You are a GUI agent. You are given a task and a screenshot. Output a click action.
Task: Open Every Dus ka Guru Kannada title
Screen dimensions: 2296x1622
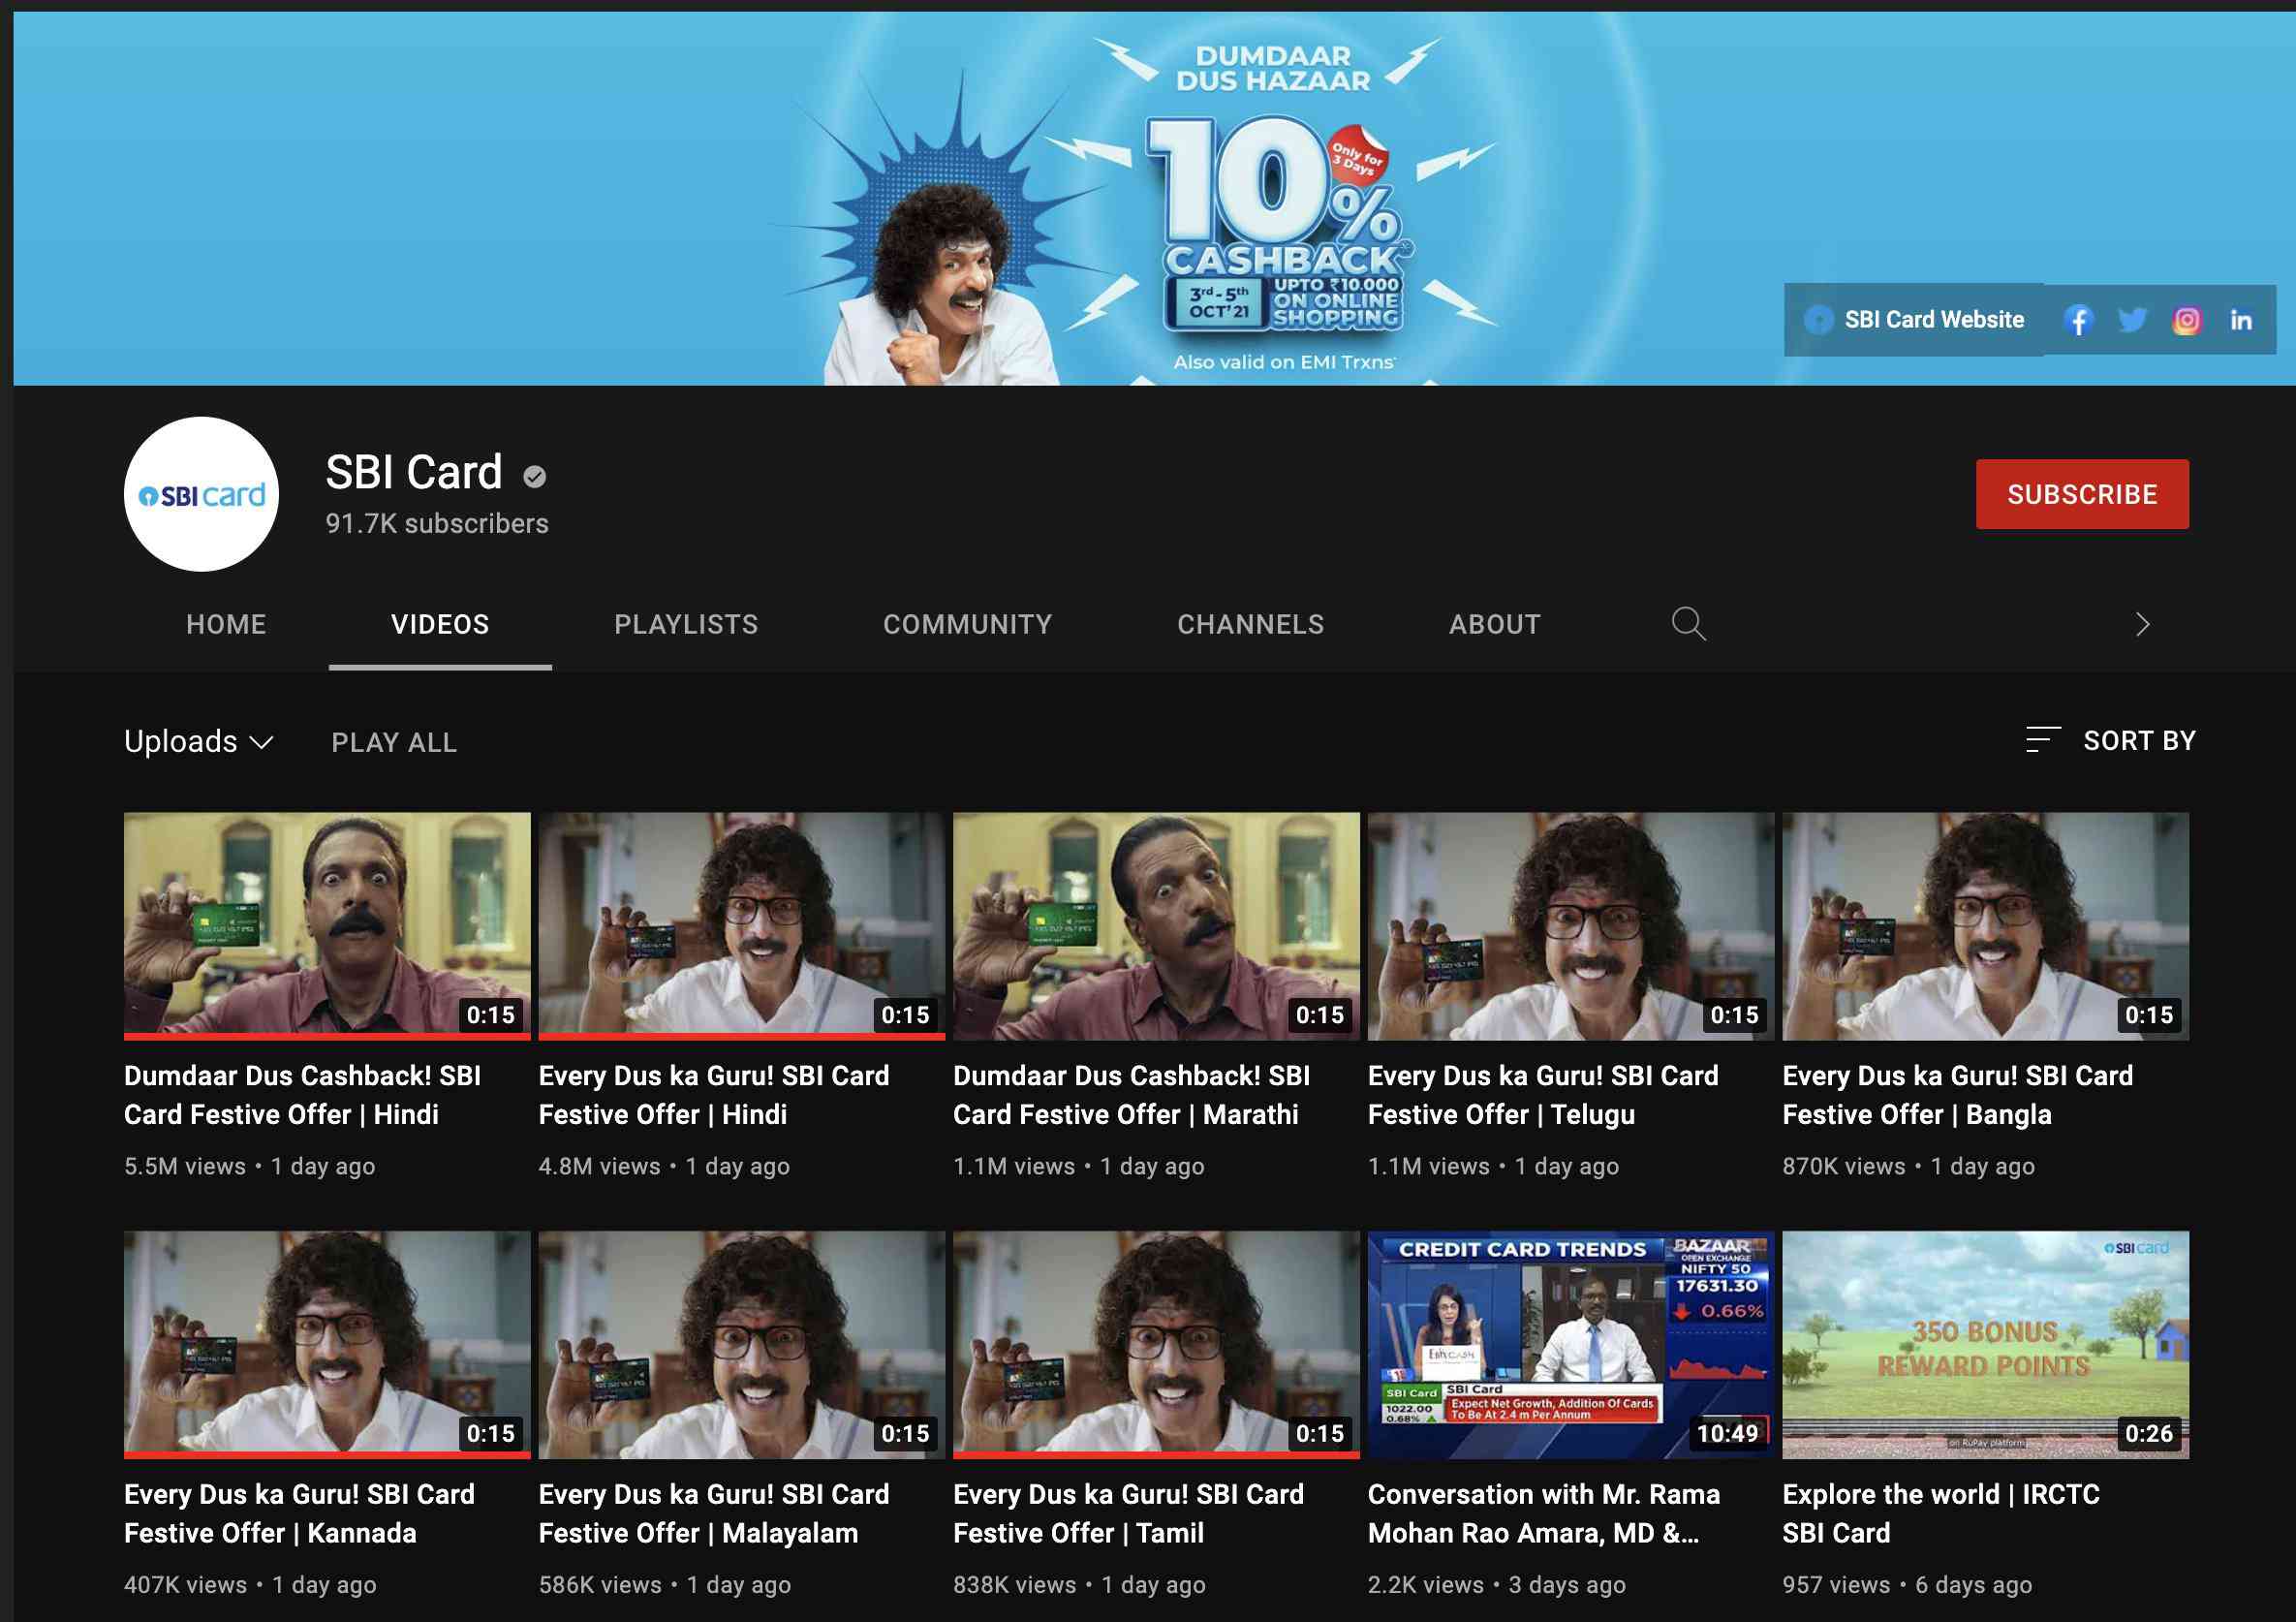(299, 1513)
